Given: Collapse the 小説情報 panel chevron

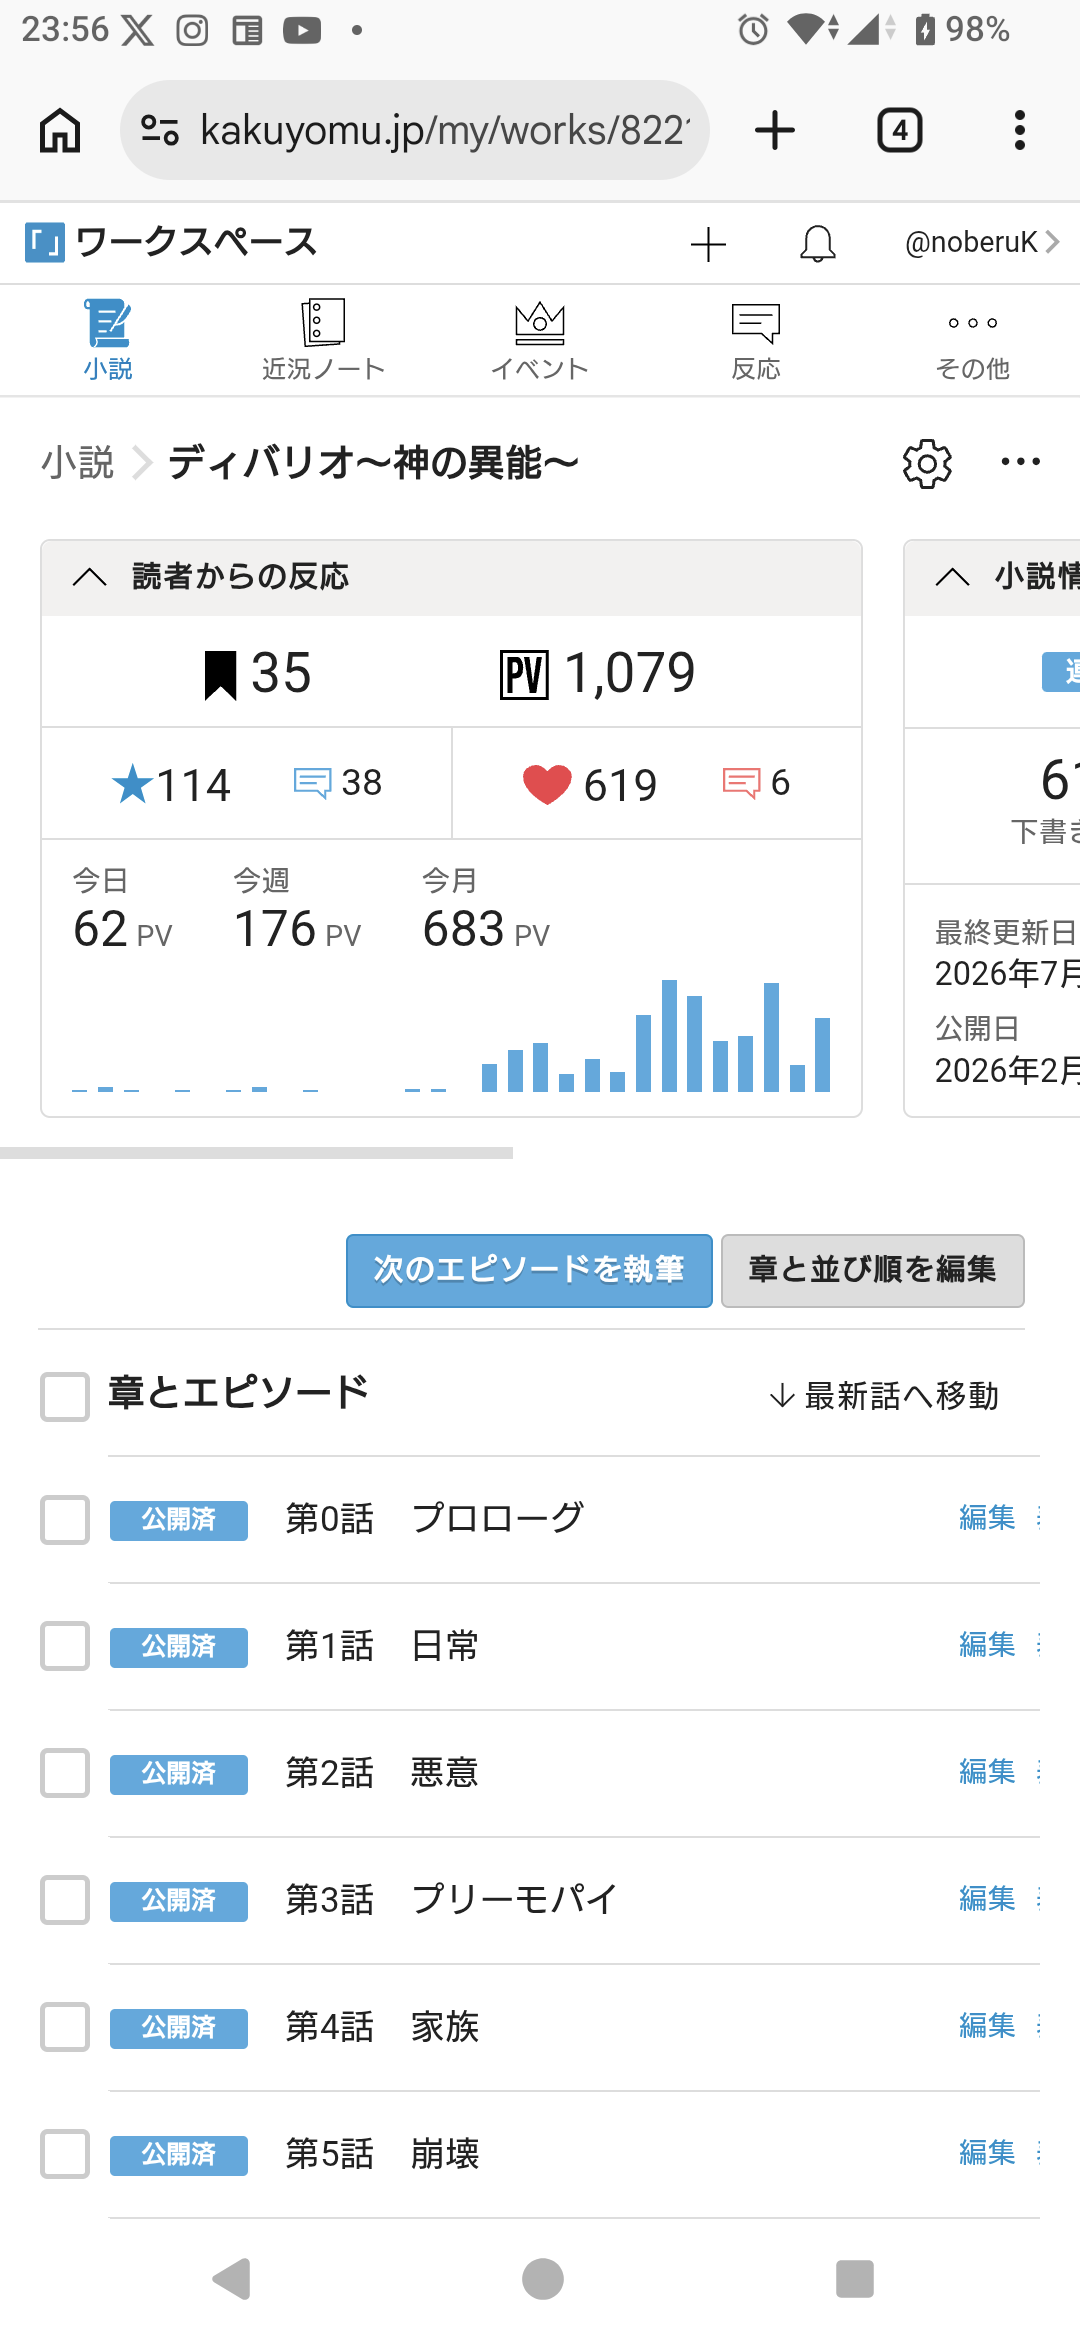Looking at the screenshot, I should (x=952, y=577).
